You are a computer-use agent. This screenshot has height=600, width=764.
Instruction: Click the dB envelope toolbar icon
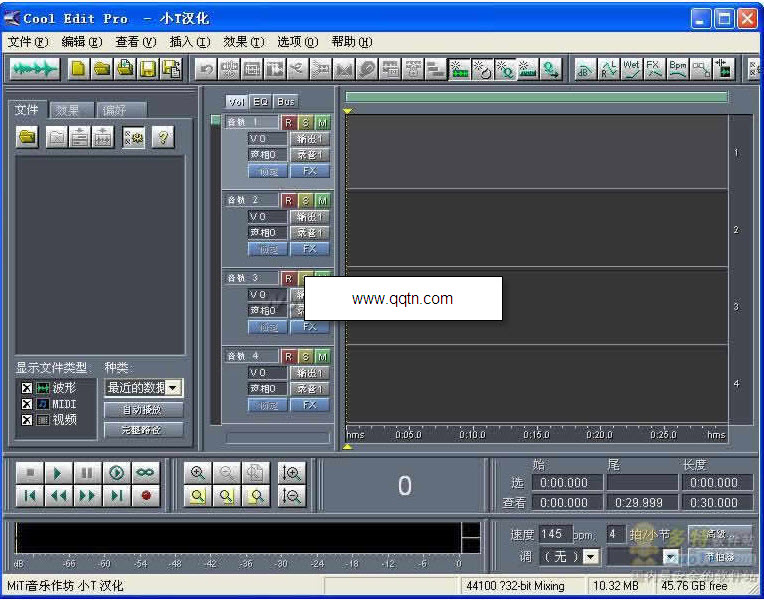coord(585,69)
